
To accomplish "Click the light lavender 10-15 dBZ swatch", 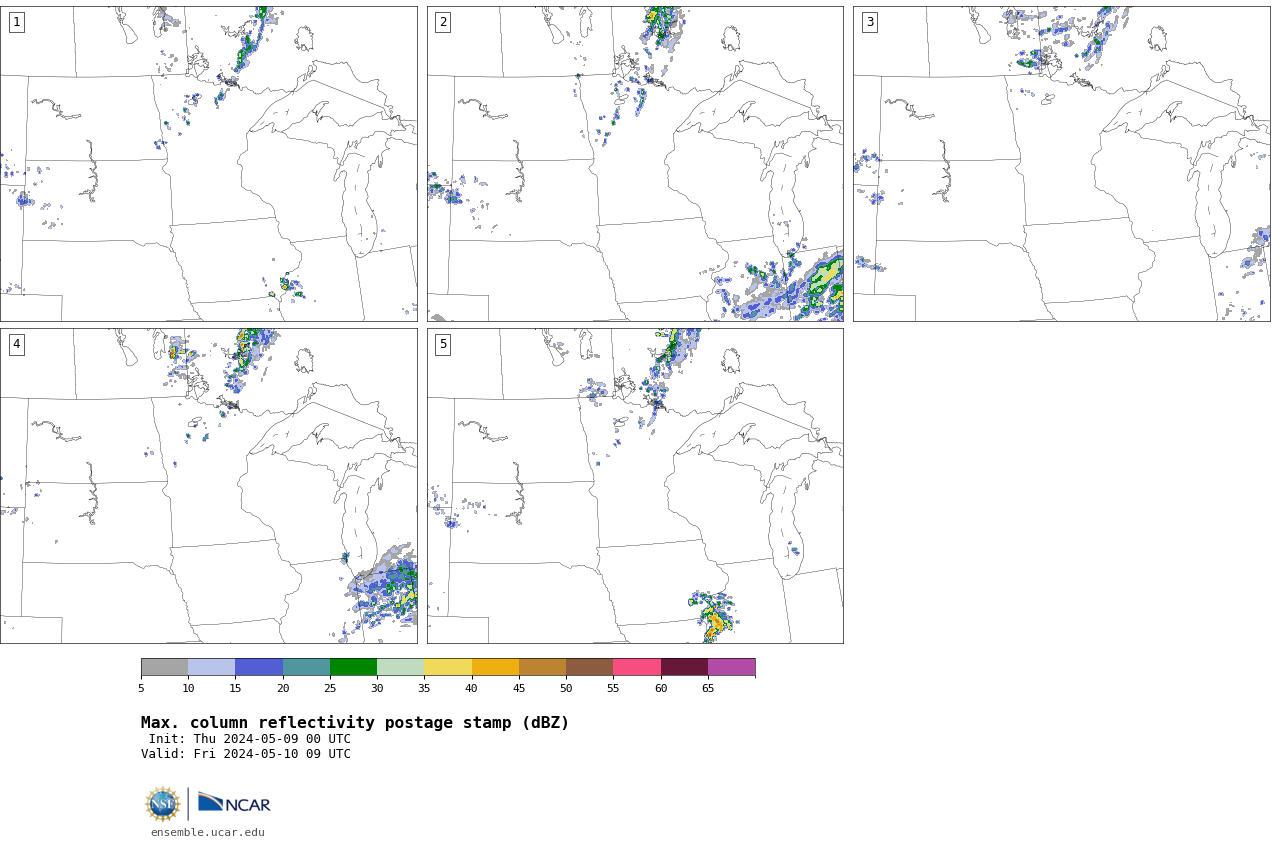I will pos(211,667).
